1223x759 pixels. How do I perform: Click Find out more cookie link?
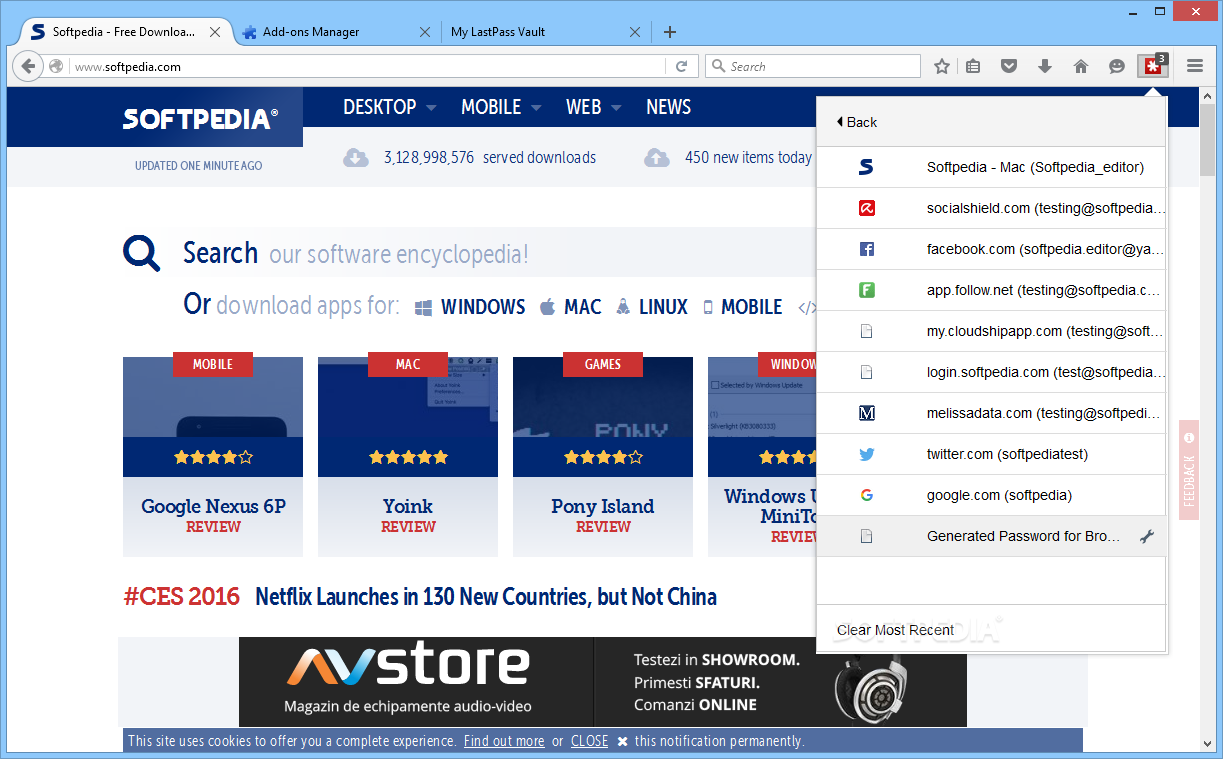504,741
